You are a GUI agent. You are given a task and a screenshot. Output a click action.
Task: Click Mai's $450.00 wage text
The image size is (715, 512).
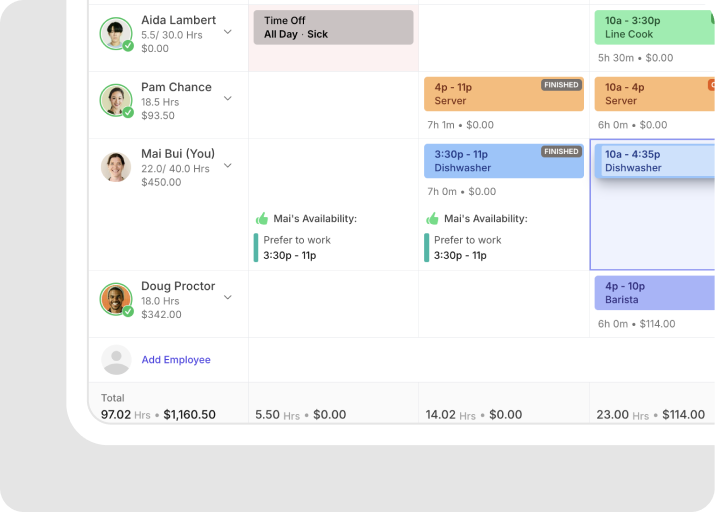[x=161, y=182]
